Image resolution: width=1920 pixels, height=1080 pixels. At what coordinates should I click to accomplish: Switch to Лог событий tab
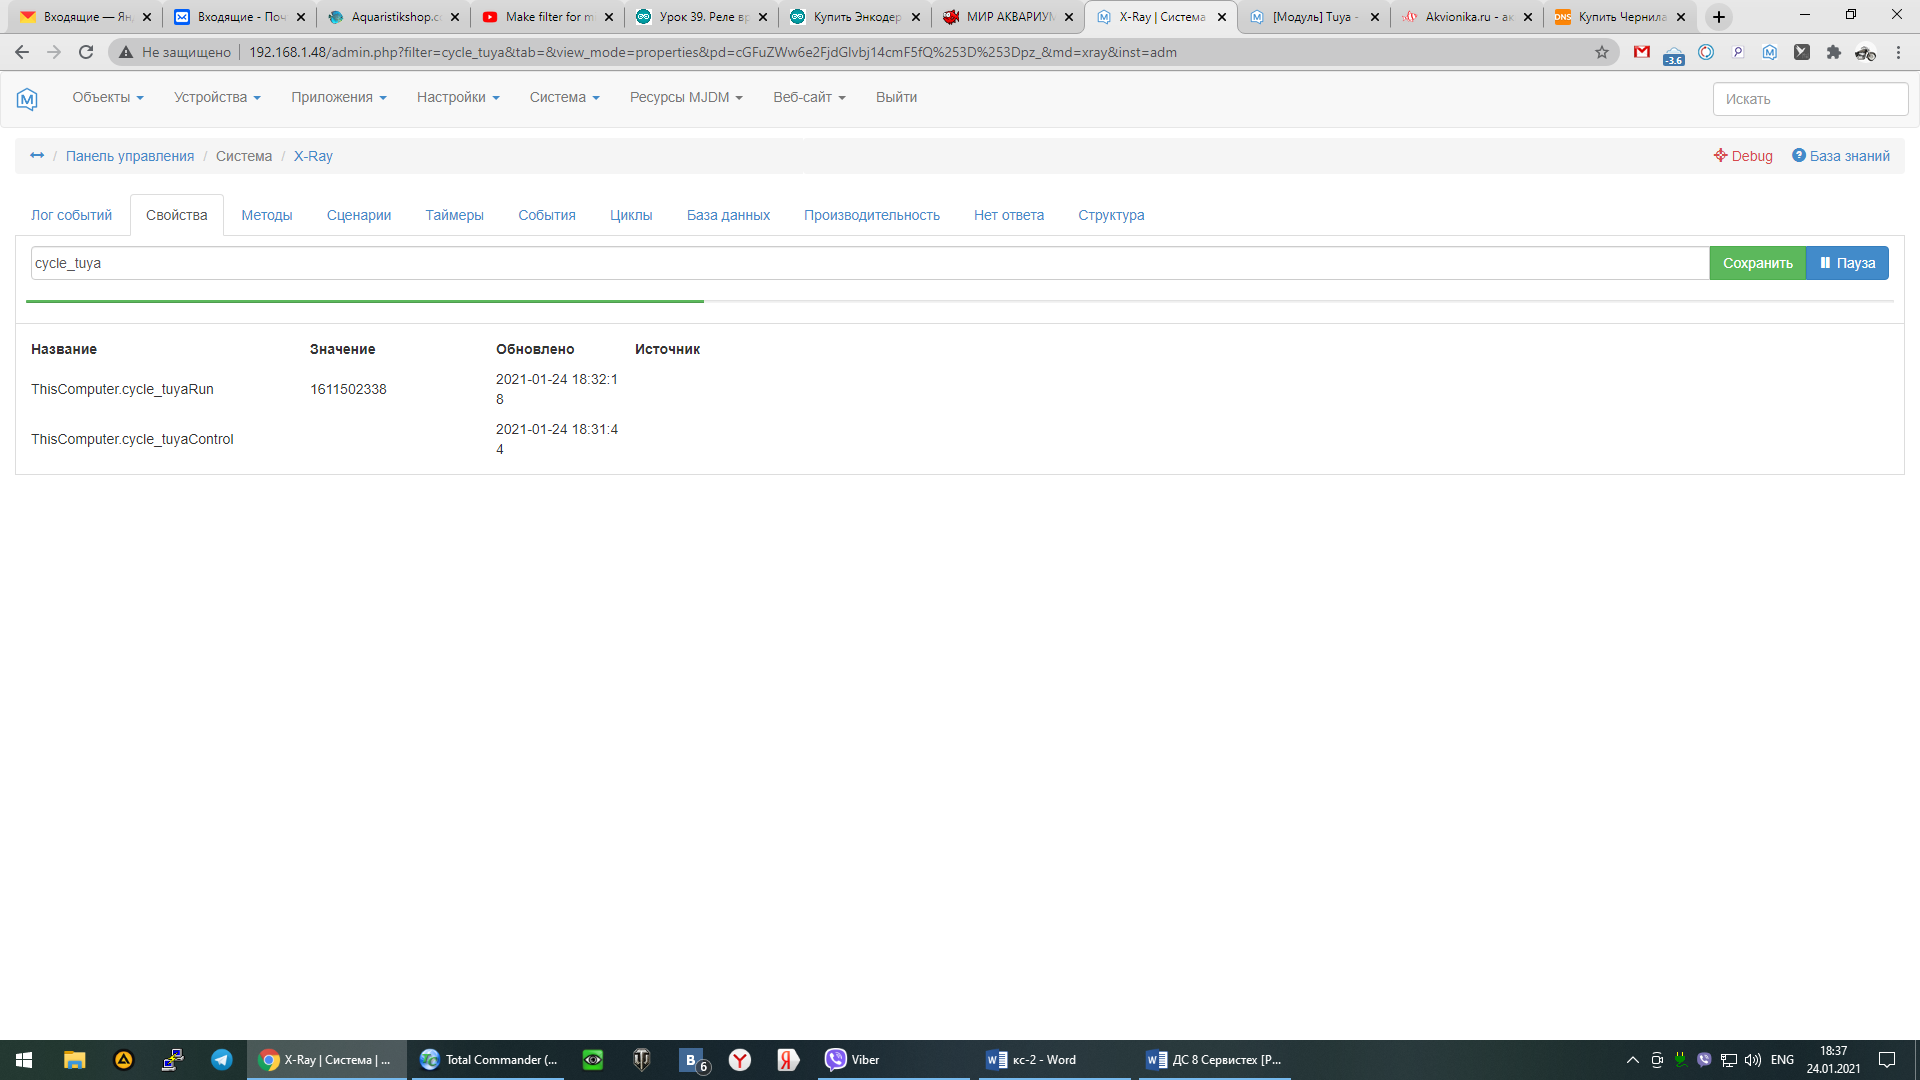click(71, 215)
